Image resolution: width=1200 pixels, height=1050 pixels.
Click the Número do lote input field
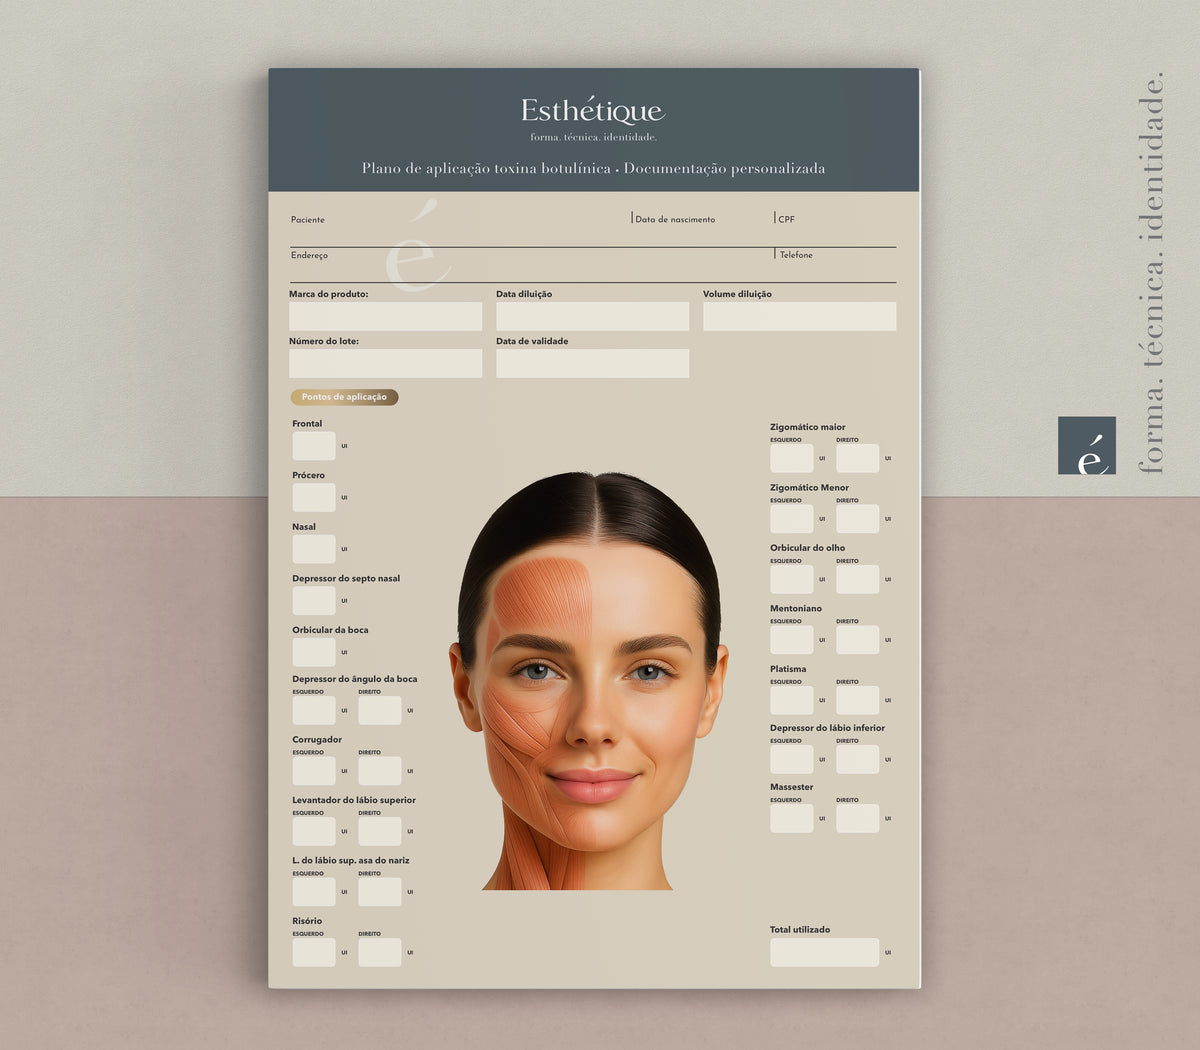click(385, 363)
